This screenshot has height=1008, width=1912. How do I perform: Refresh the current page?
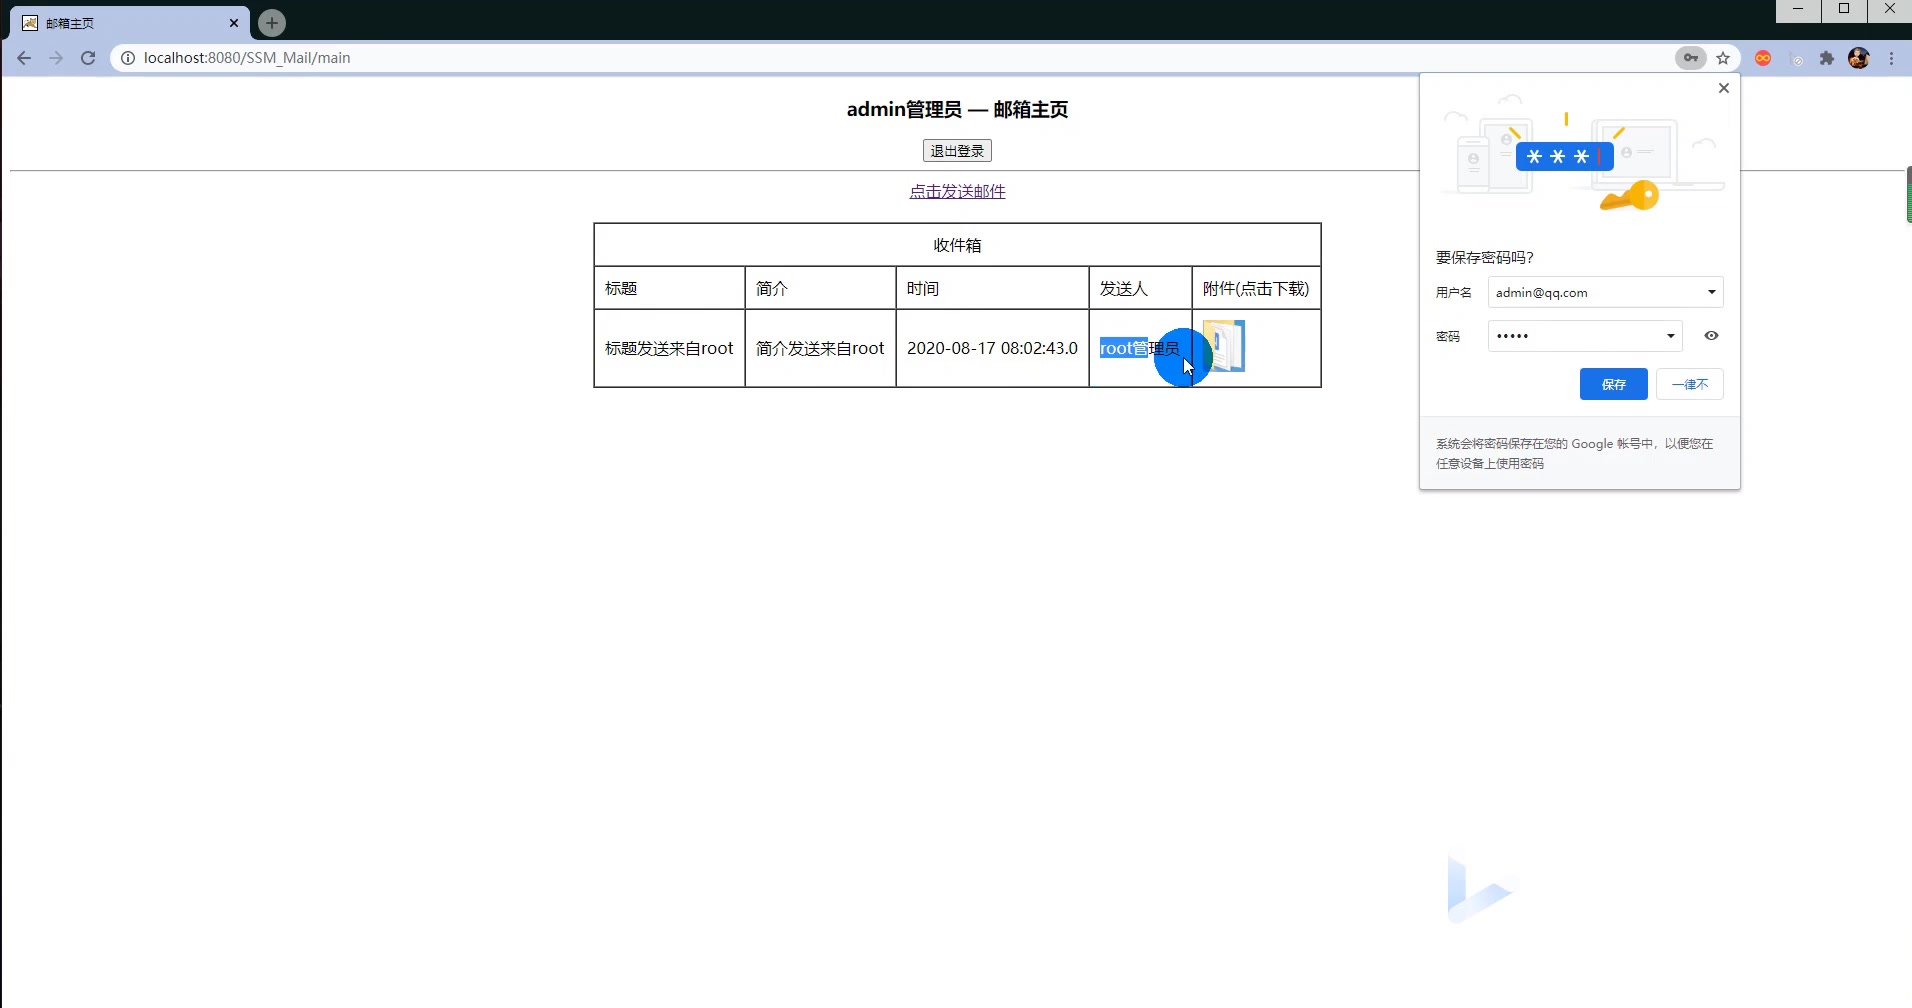(88, 58)
